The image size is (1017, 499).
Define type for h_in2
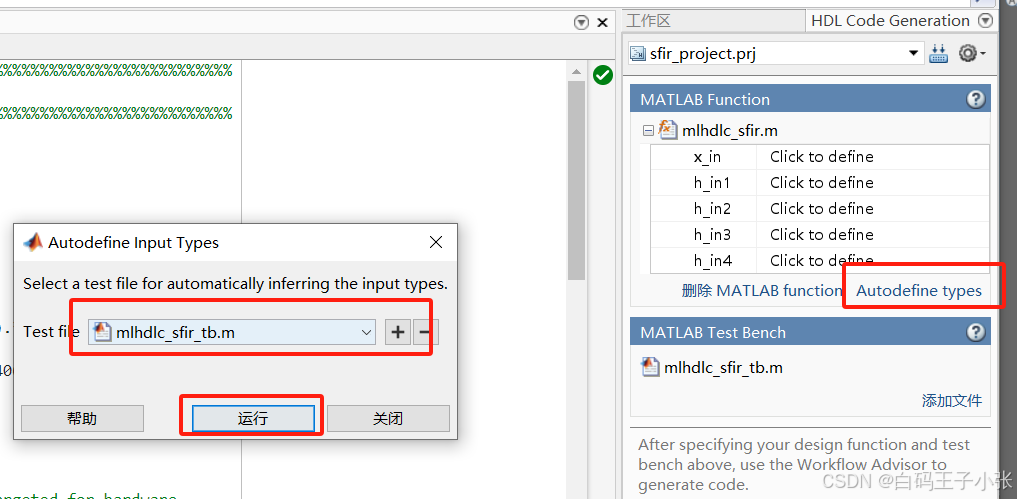tap(872, 209)
